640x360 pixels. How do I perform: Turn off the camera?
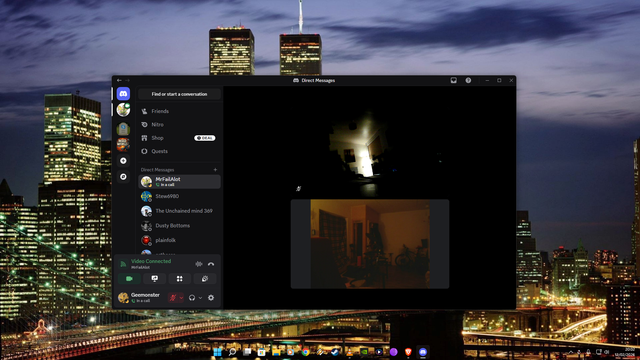(129, 279)
